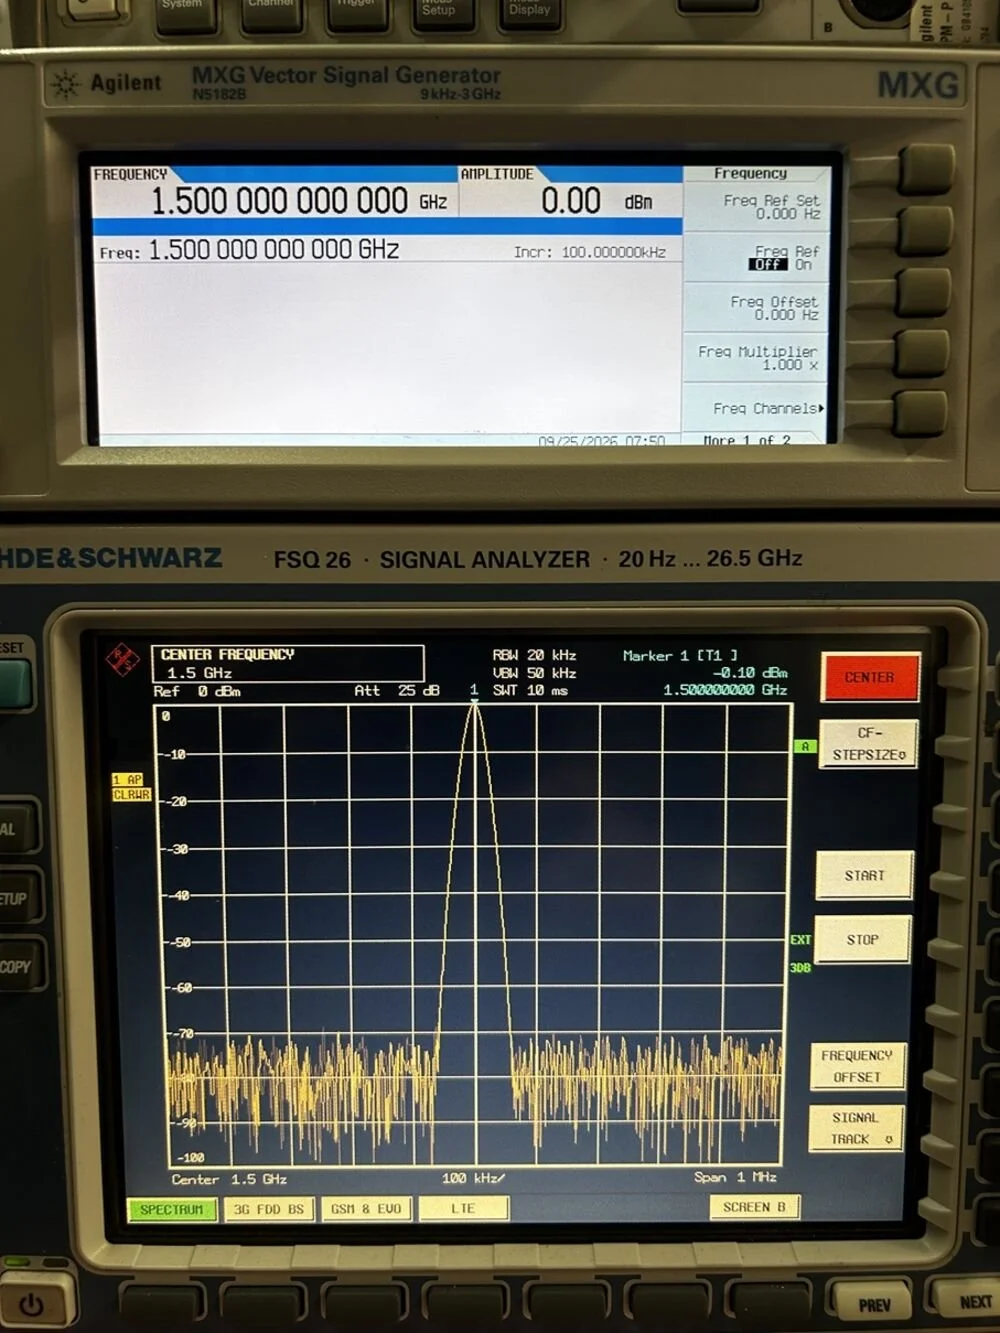Screen dimensions: 1000x1333
Task: Switch to the GSM & EVO tab
Action: click(x=366, y=1209)
